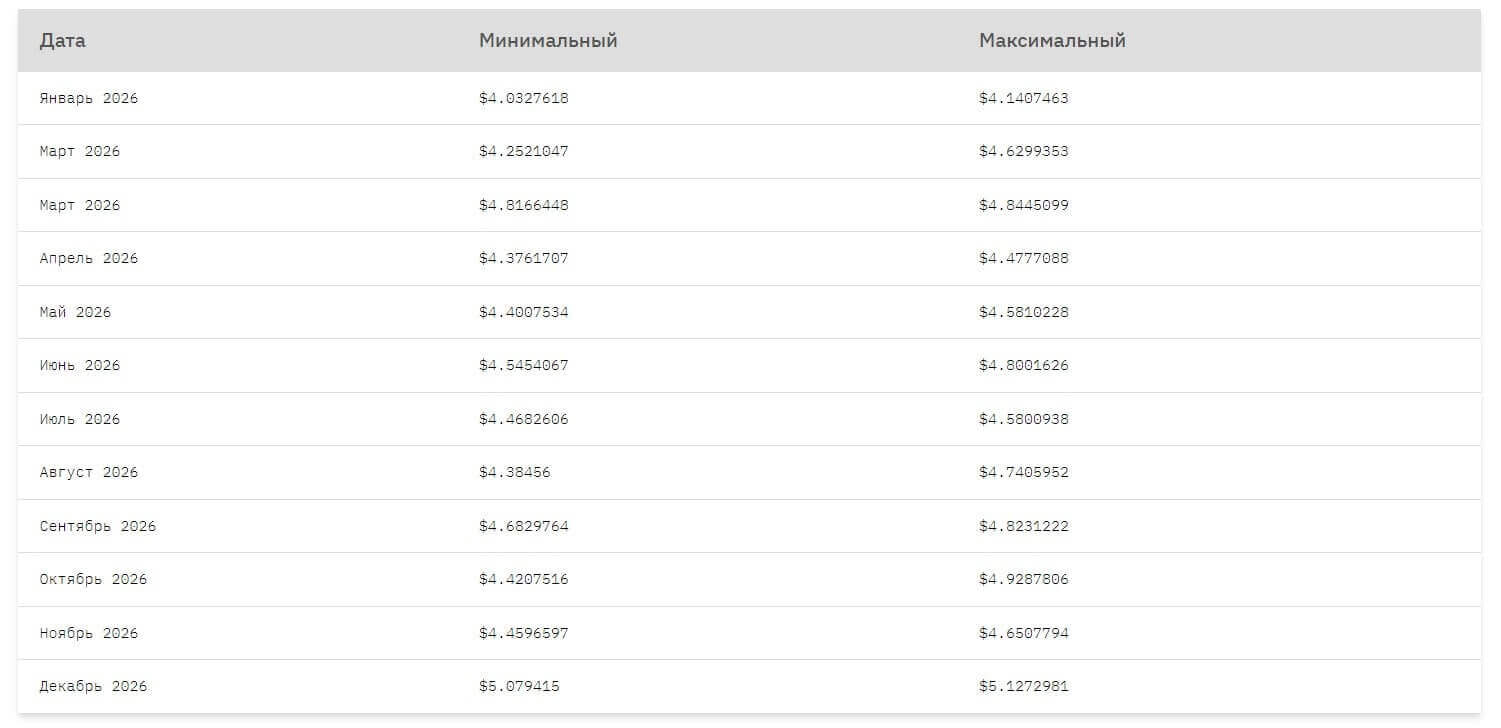Click the Сентябрь 2026 row label
Screen dimensions: 1501x728
click(98, 526)
